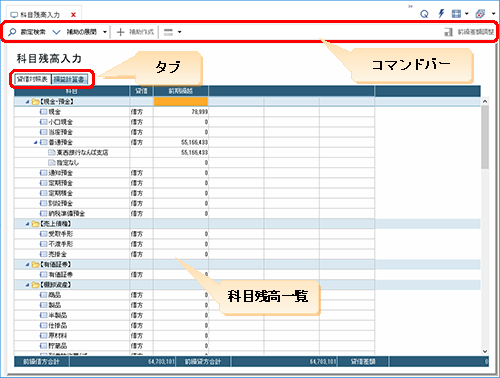Click the circular Q icon at top right

[x=424, y=14]
